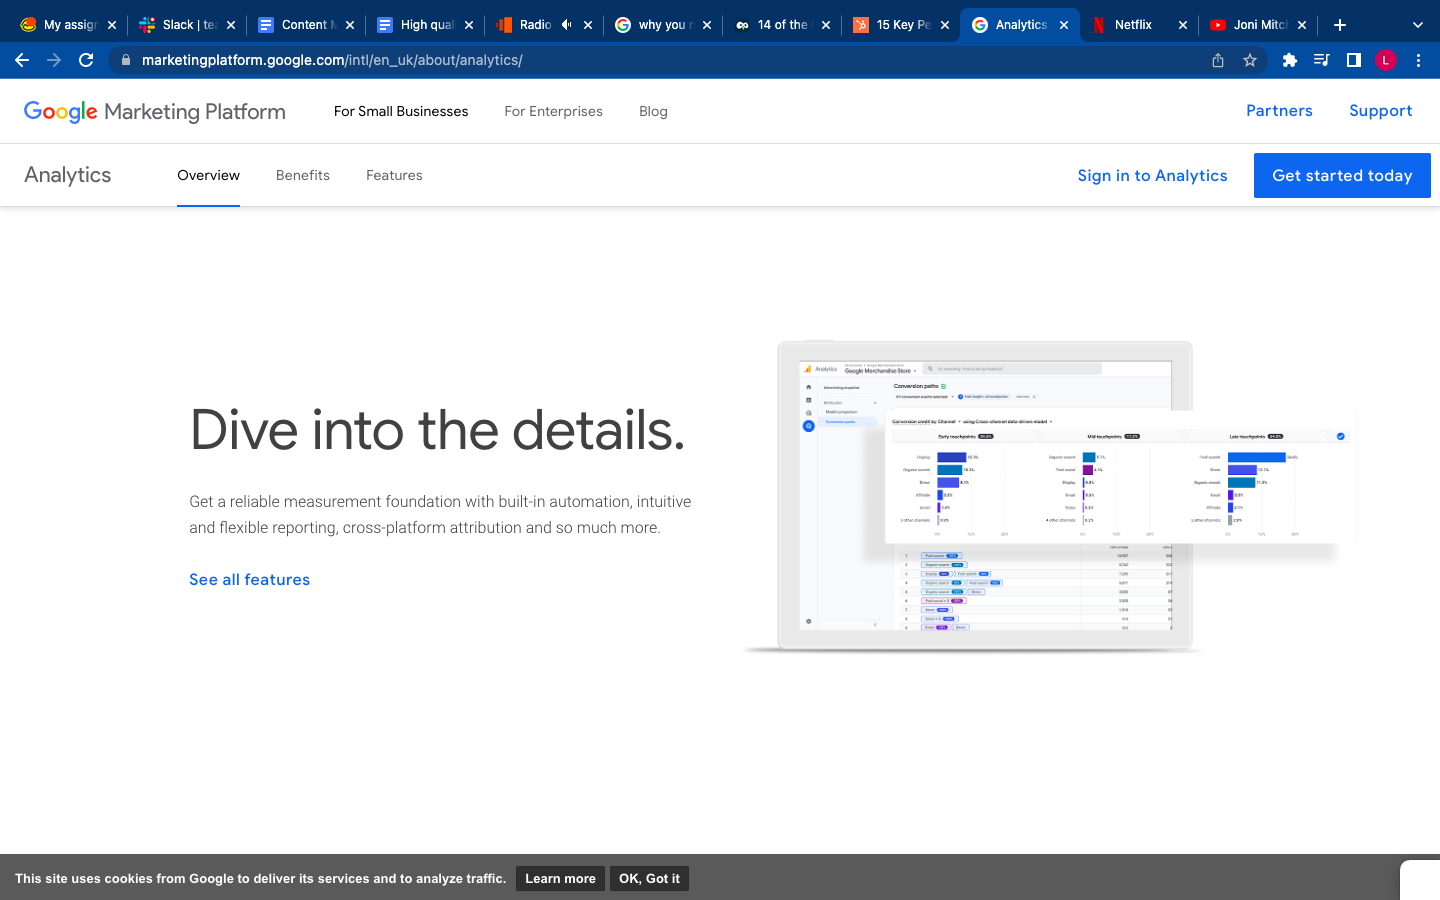
Task: Close the Radio tab
Action: coord(588,25)
